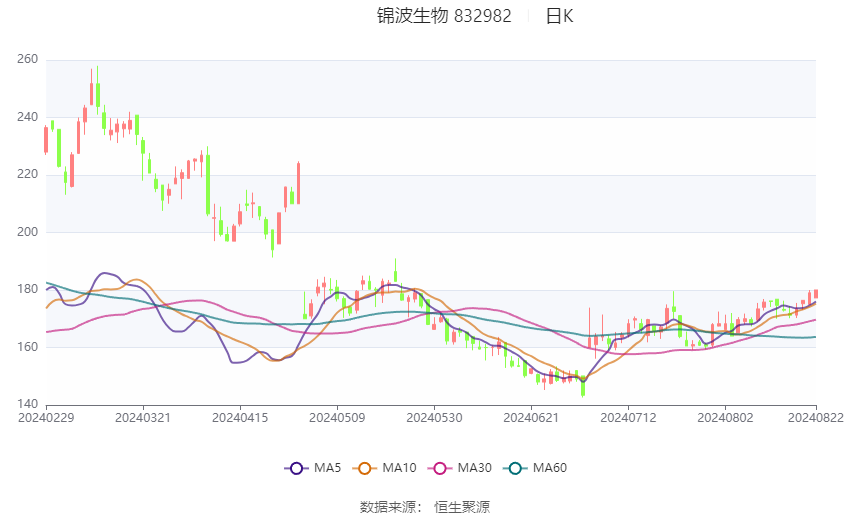The image size is (850, 517).
Task: Click the 180 price axis label
Action: 28,289
